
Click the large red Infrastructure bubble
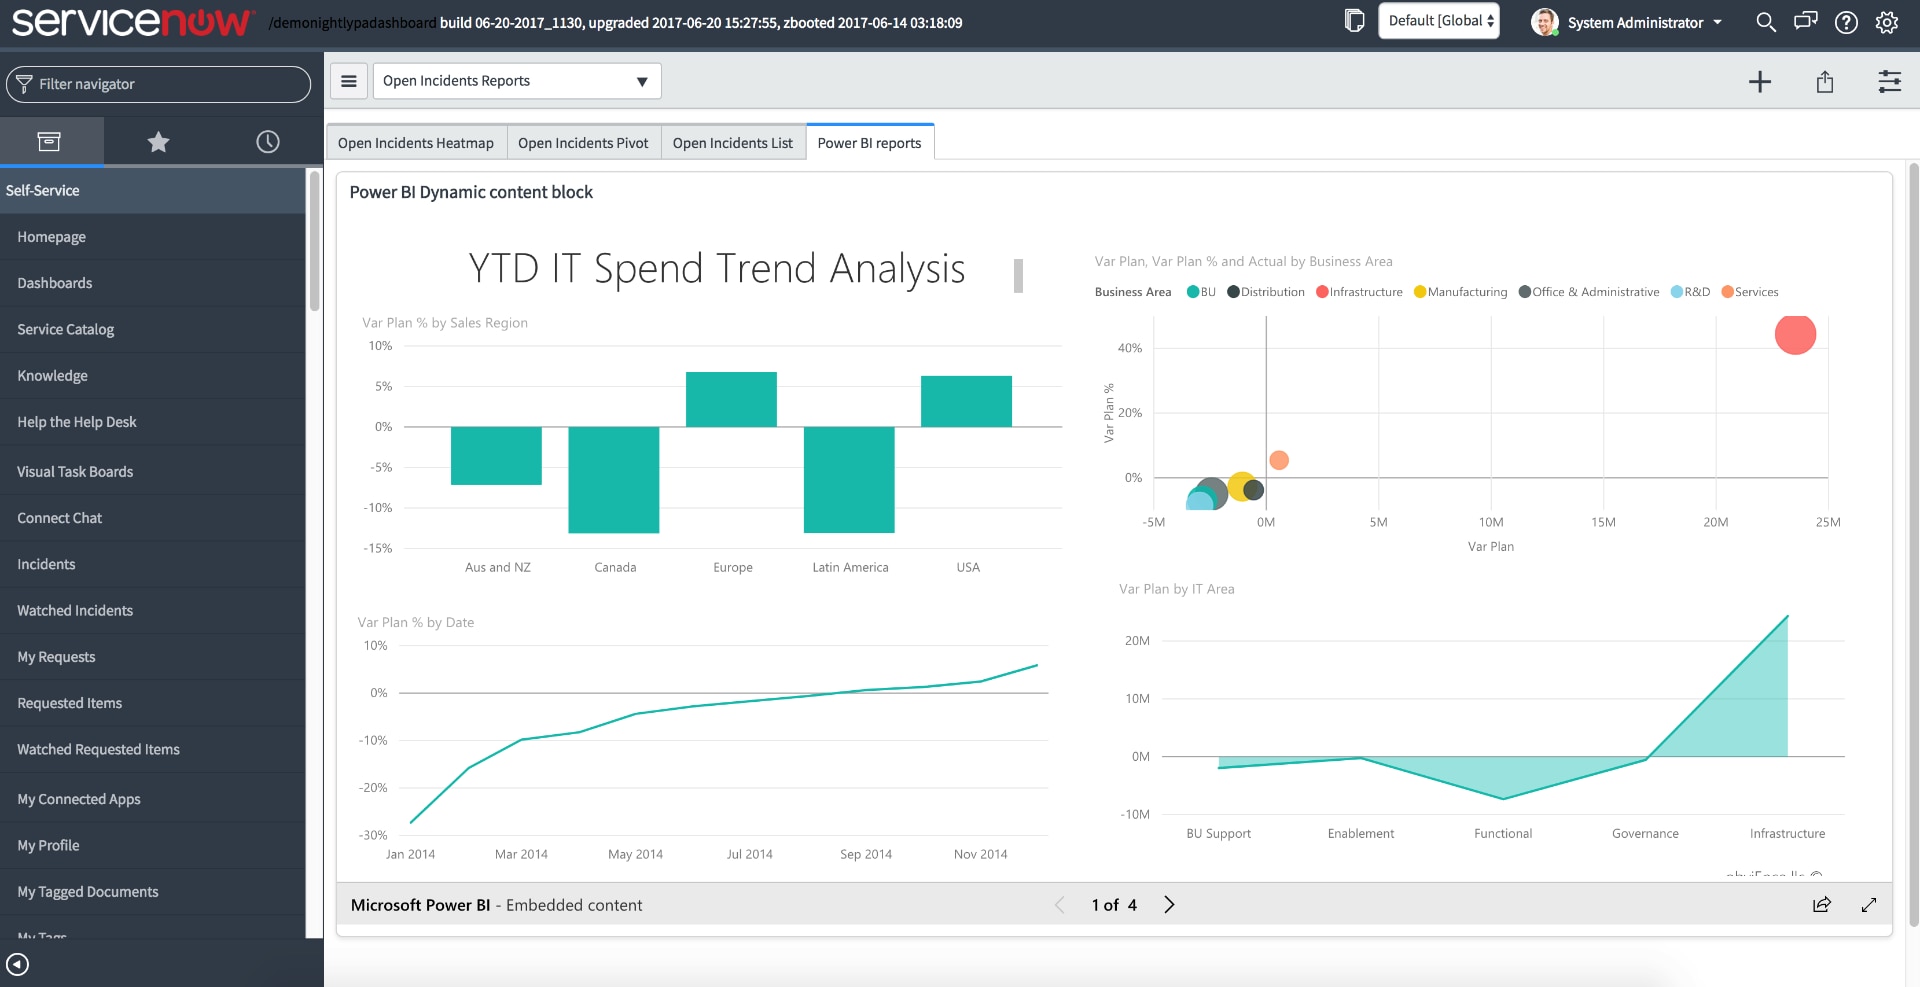(x=1795, y=334)
